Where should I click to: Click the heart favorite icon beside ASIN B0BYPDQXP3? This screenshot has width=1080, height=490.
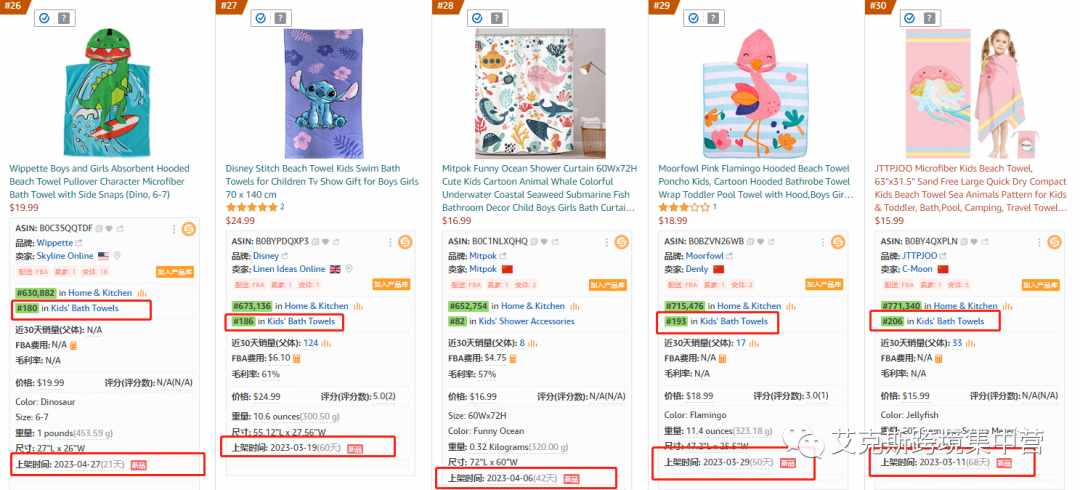327,242
